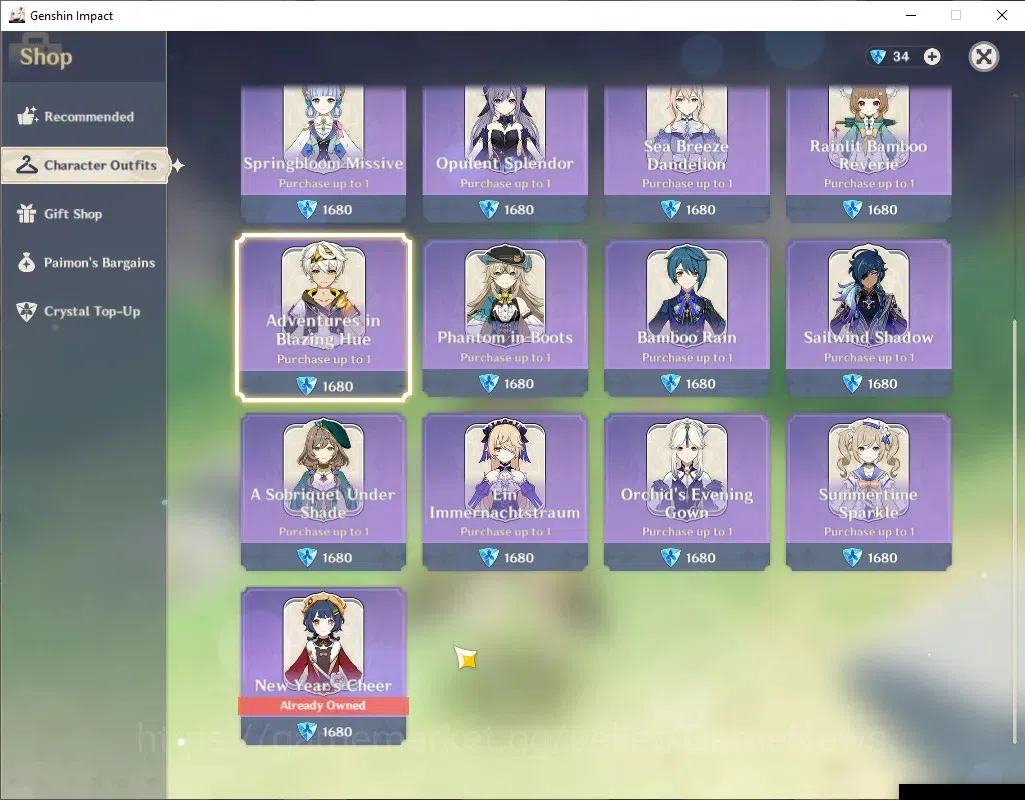Click the crystal icon on A Sobriquet Under Shade price
Image resolution: width=1025 pixels, height=800 pixels.
point(307,558)
